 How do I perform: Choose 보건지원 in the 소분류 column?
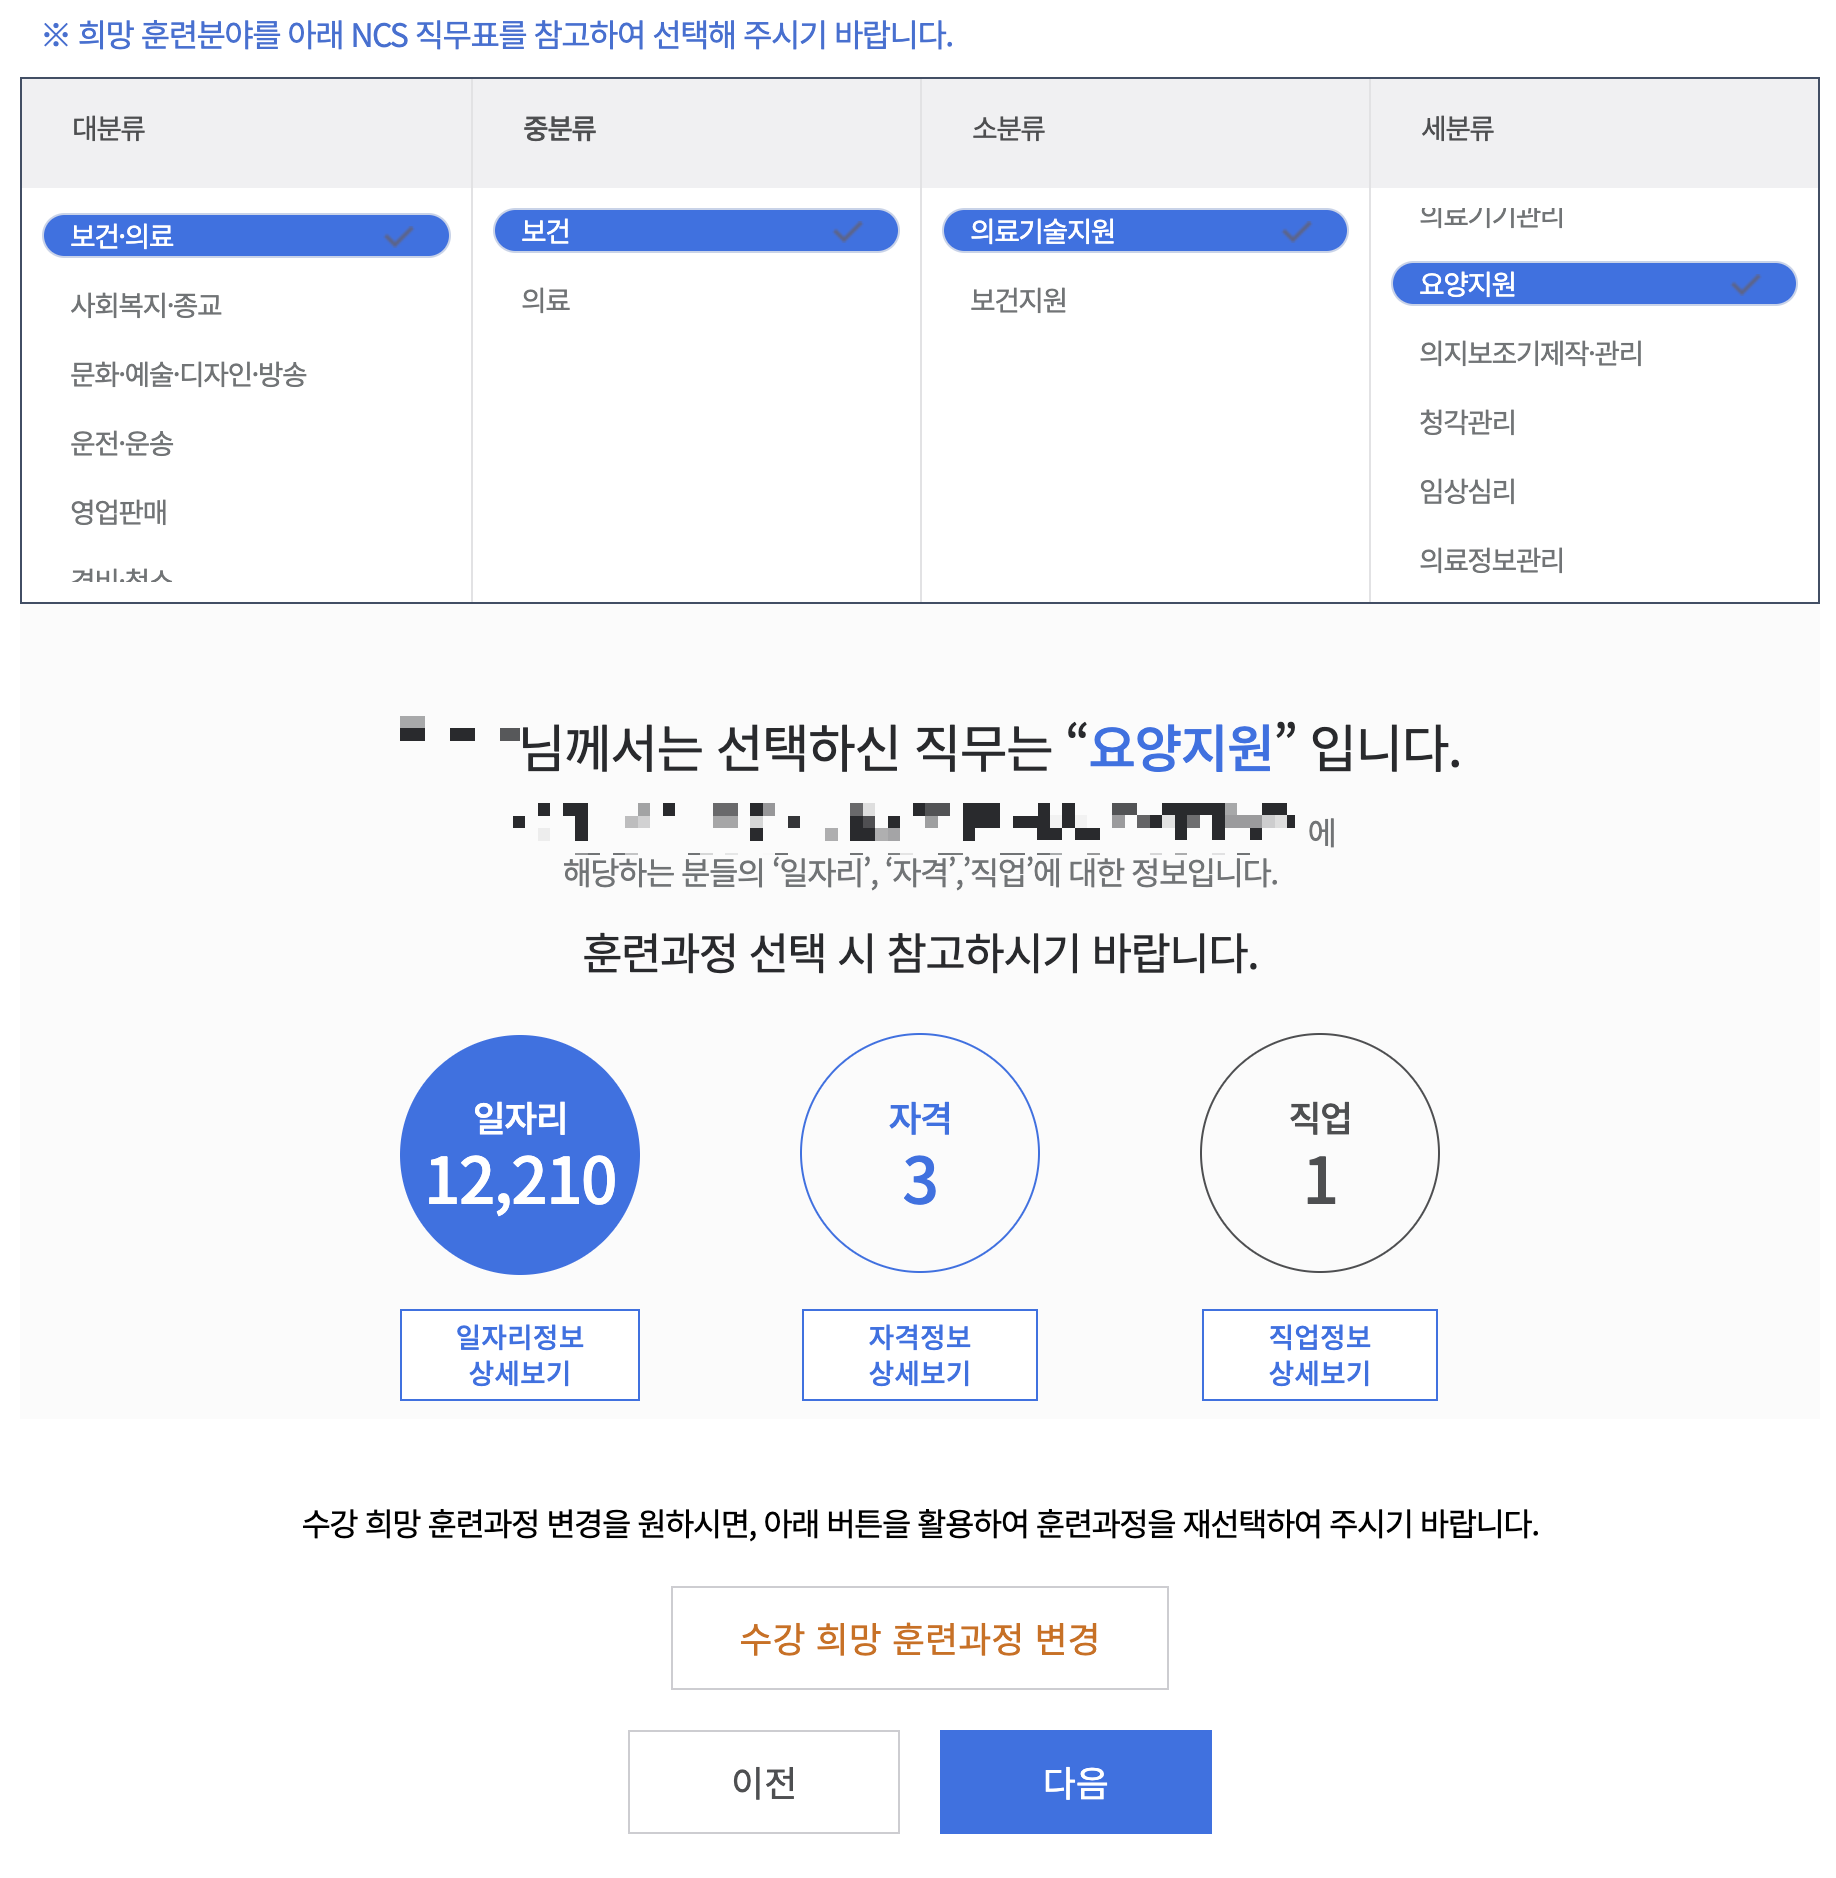point(1018,296)
